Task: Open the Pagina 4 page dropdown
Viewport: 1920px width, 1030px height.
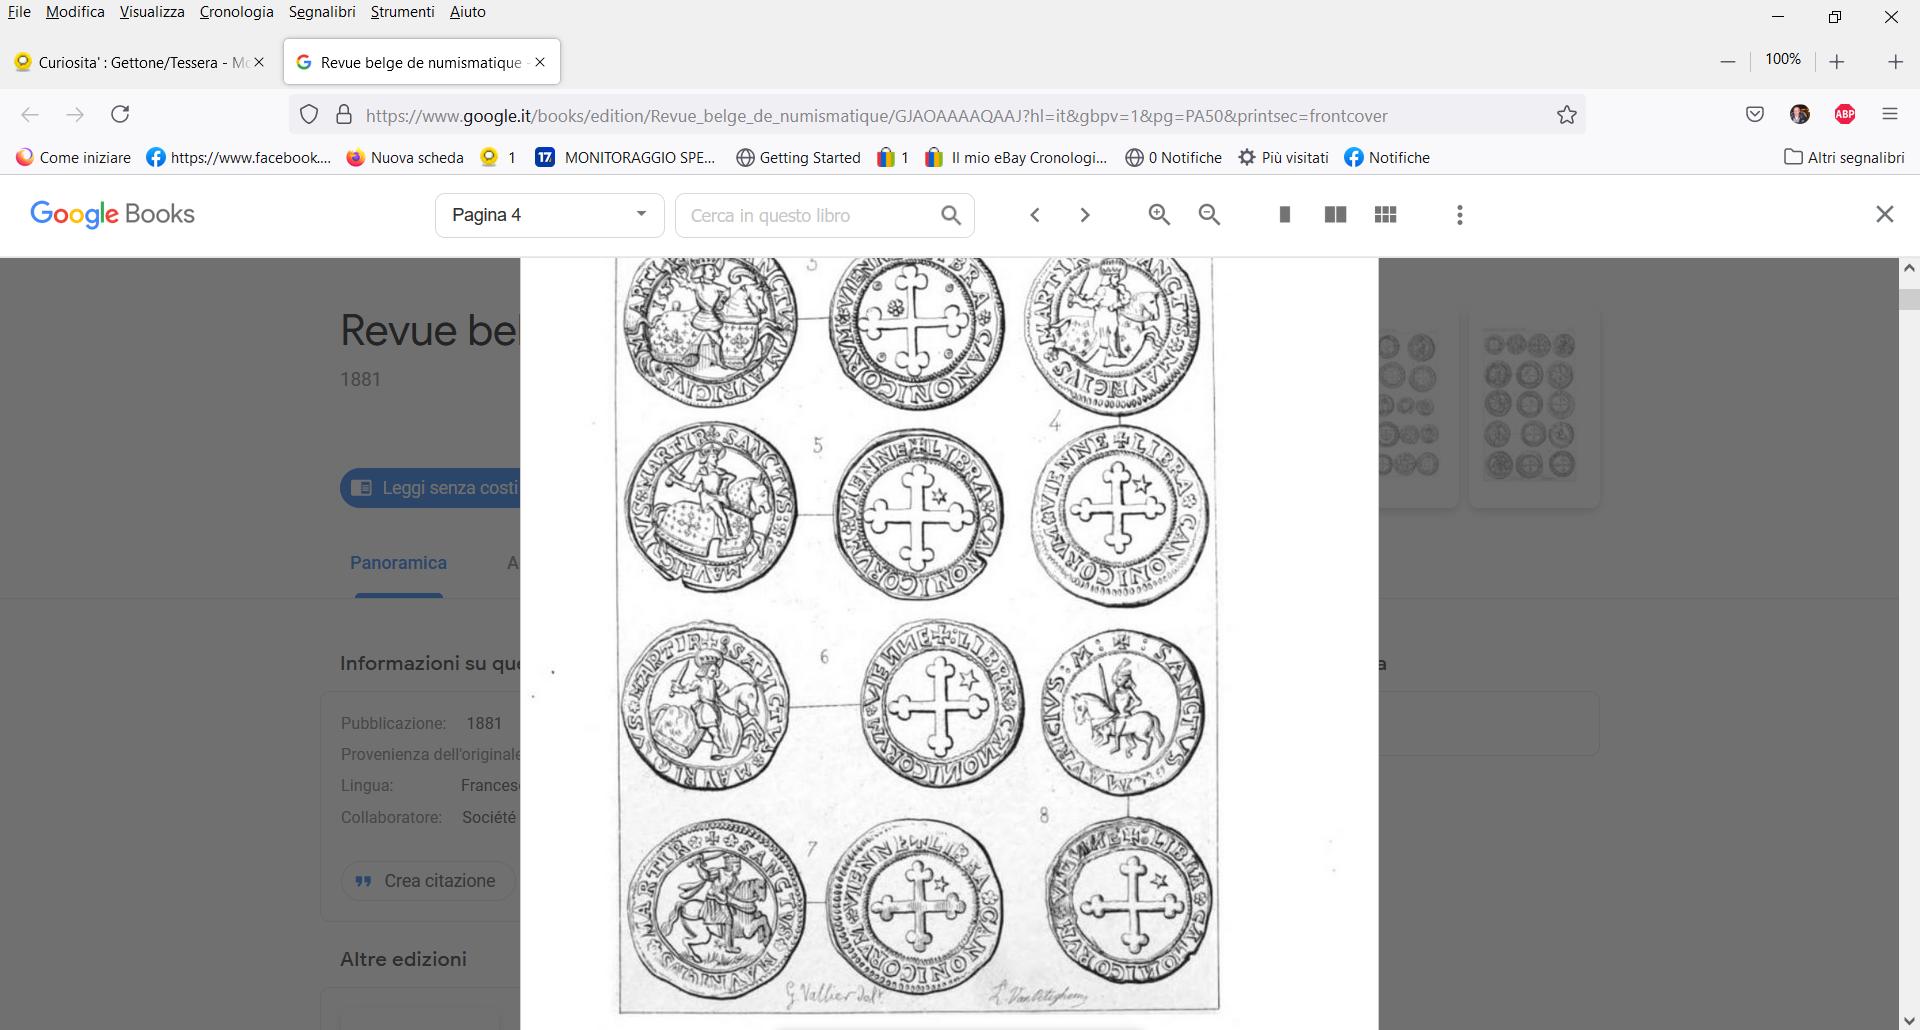Action: click(549, 215)
